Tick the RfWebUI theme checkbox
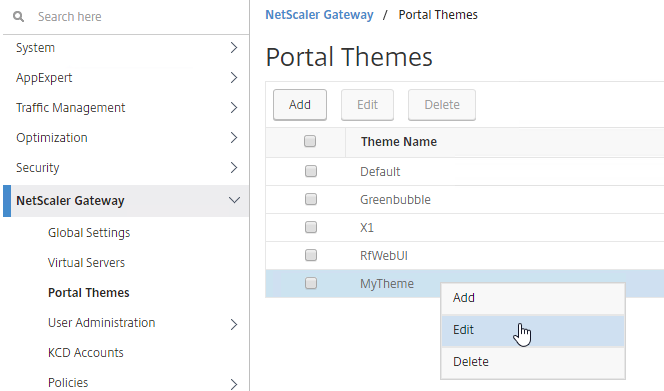 point(311,255)
